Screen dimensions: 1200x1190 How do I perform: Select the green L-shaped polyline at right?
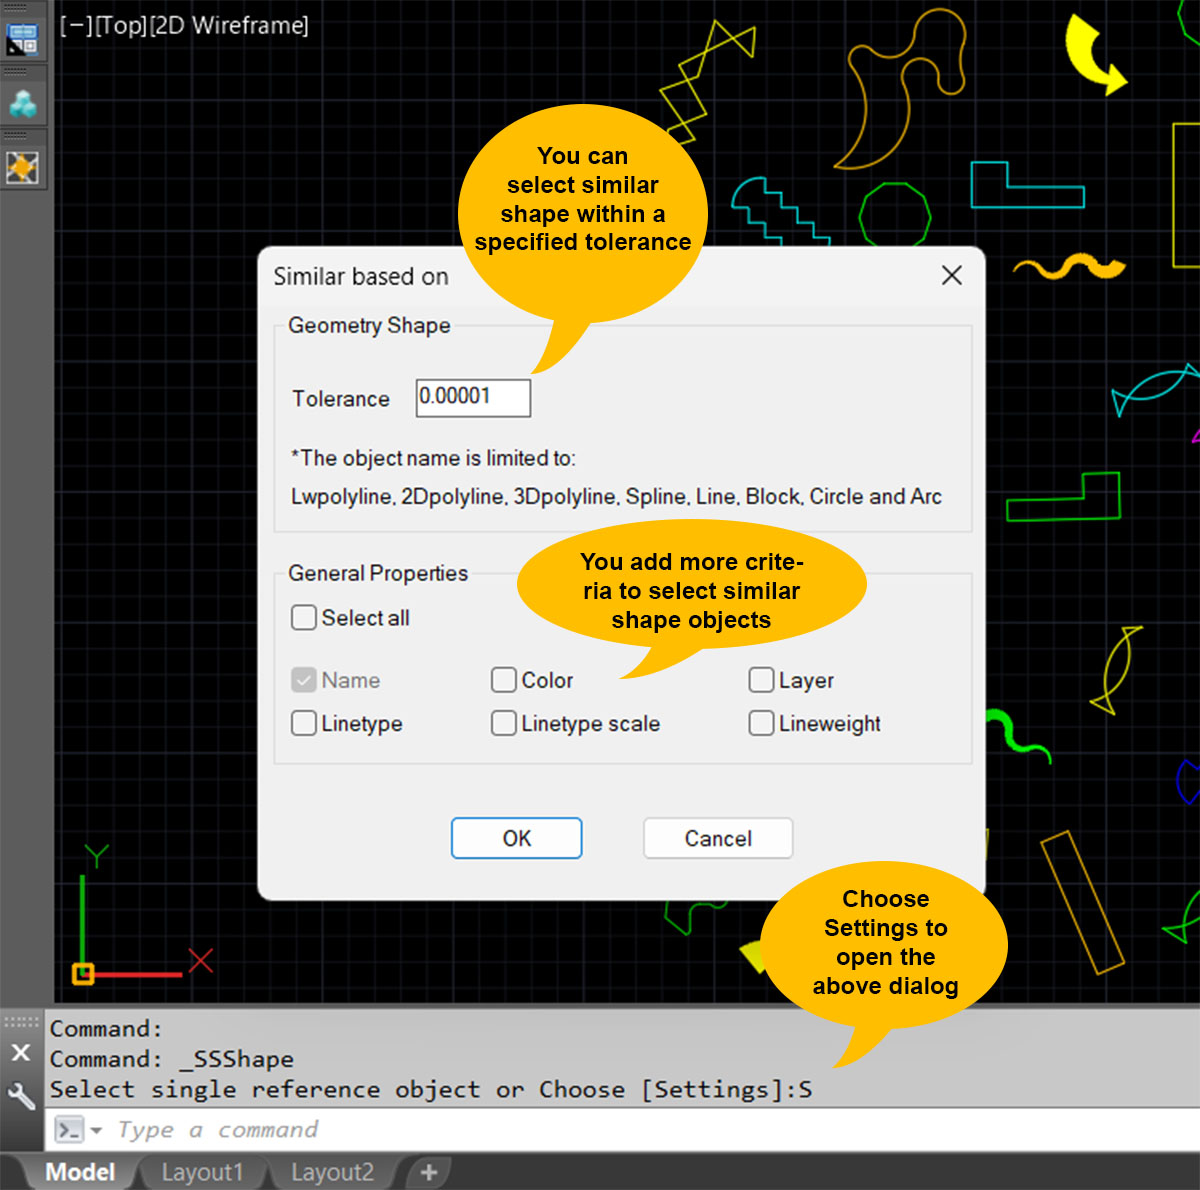click(x=1064, y=497)
